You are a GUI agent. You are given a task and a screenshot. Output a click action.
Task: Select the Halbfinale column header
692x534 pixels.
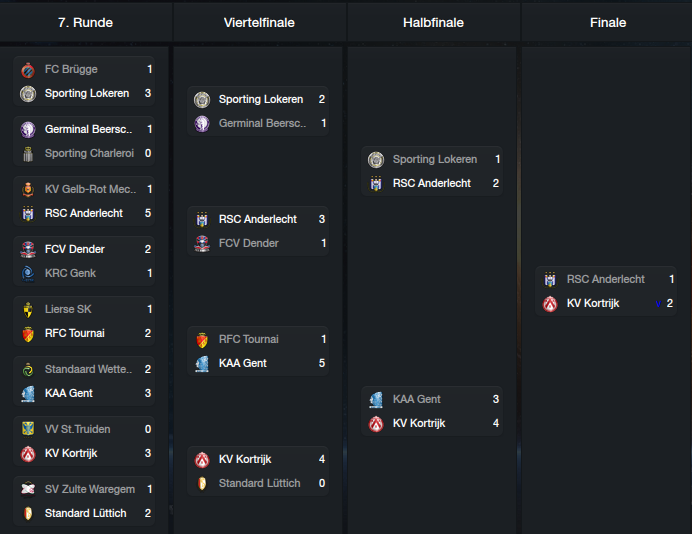click(433, 23)
